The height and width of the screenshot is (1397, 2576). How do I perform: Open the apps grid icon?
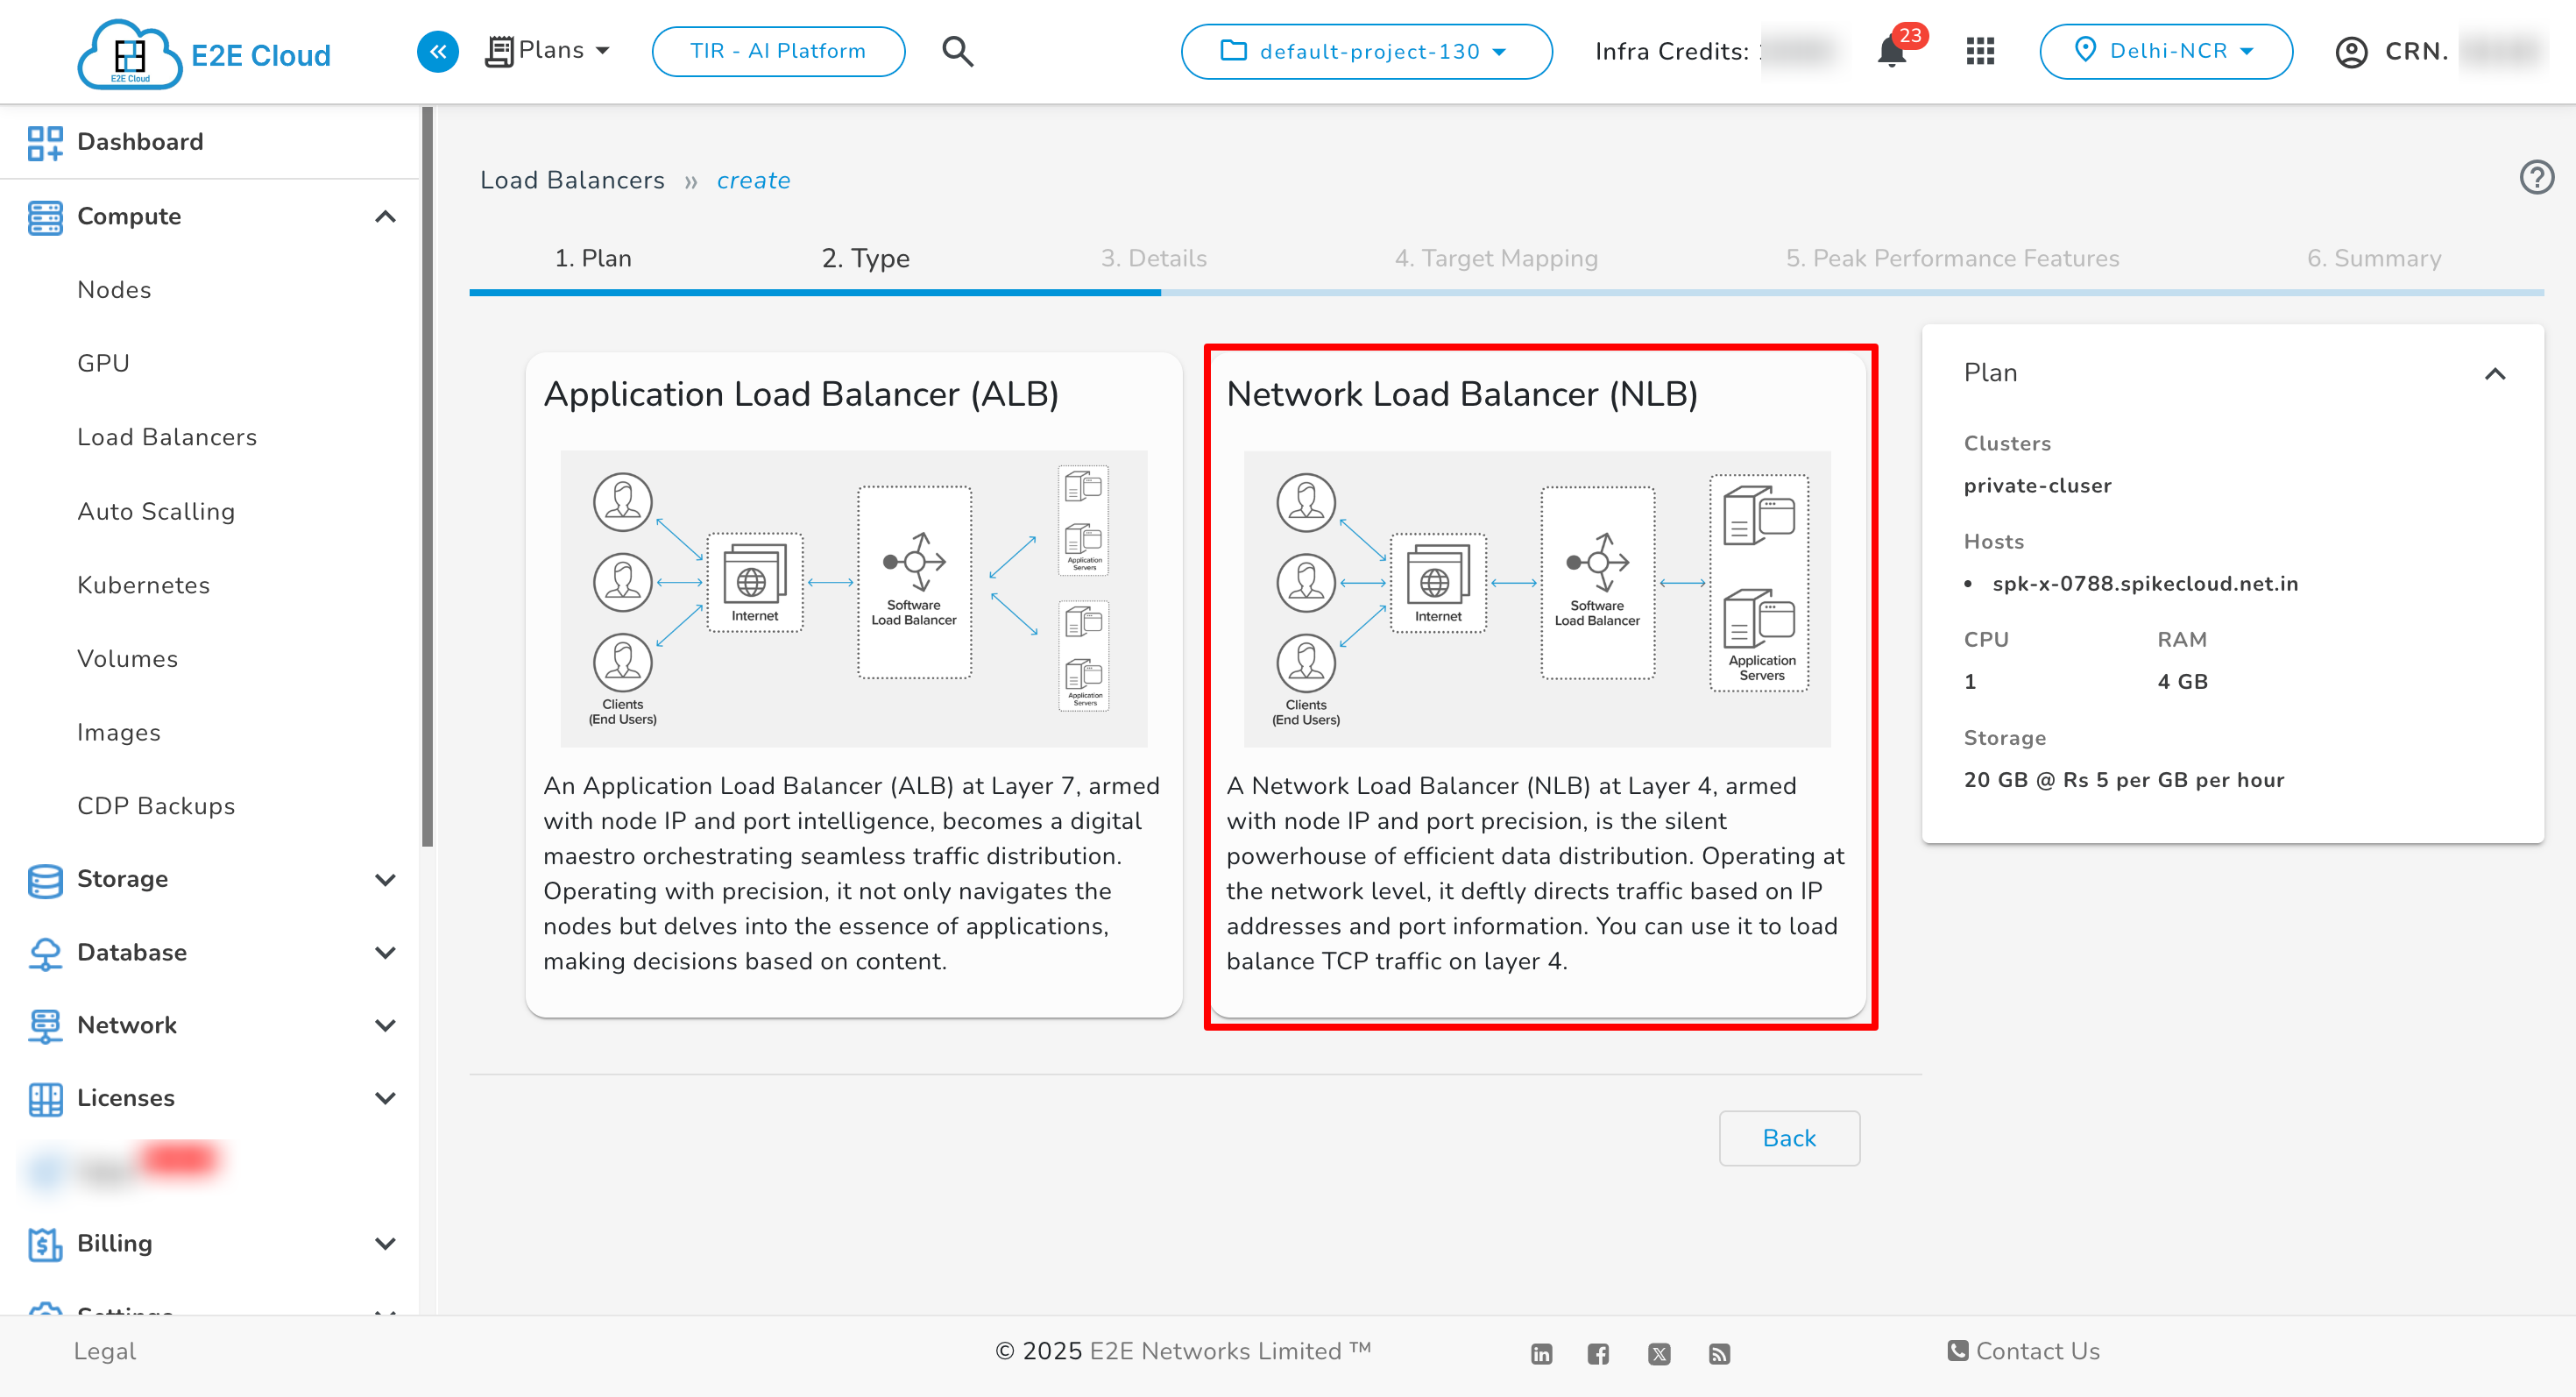pos(1979,51)
